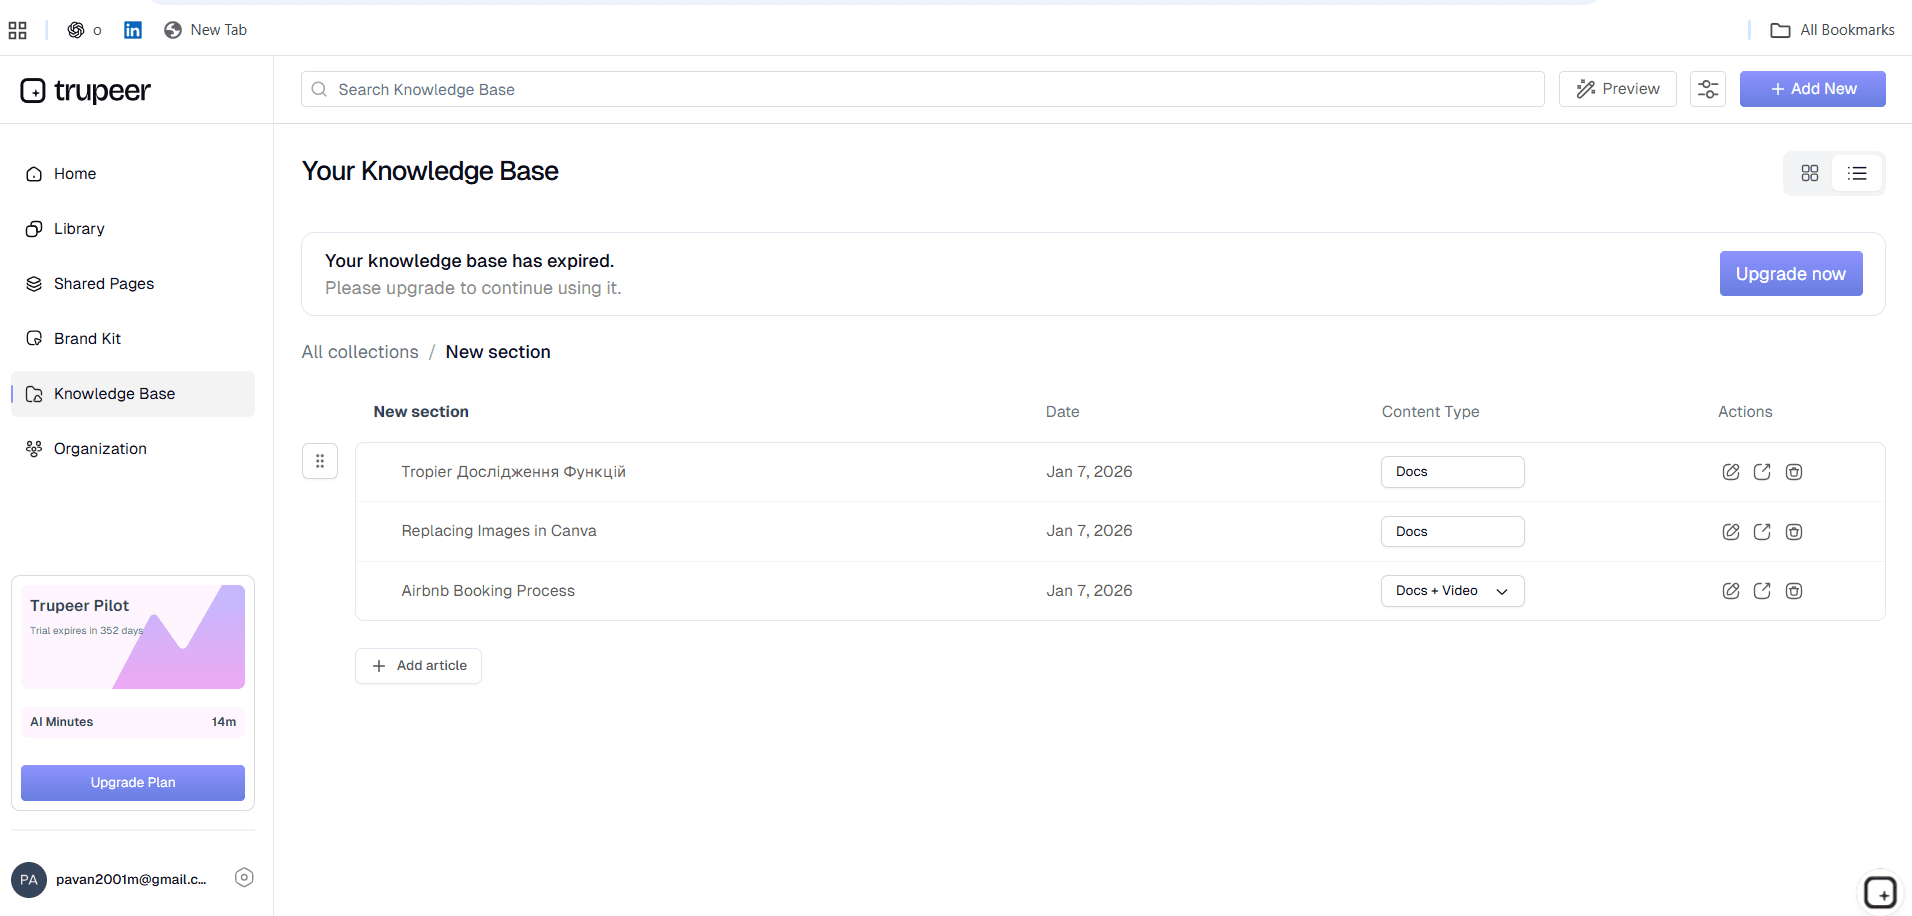Go to All collections breadcrumb
The width and height of the screenshot is (1912, 916).
point(360,352)
